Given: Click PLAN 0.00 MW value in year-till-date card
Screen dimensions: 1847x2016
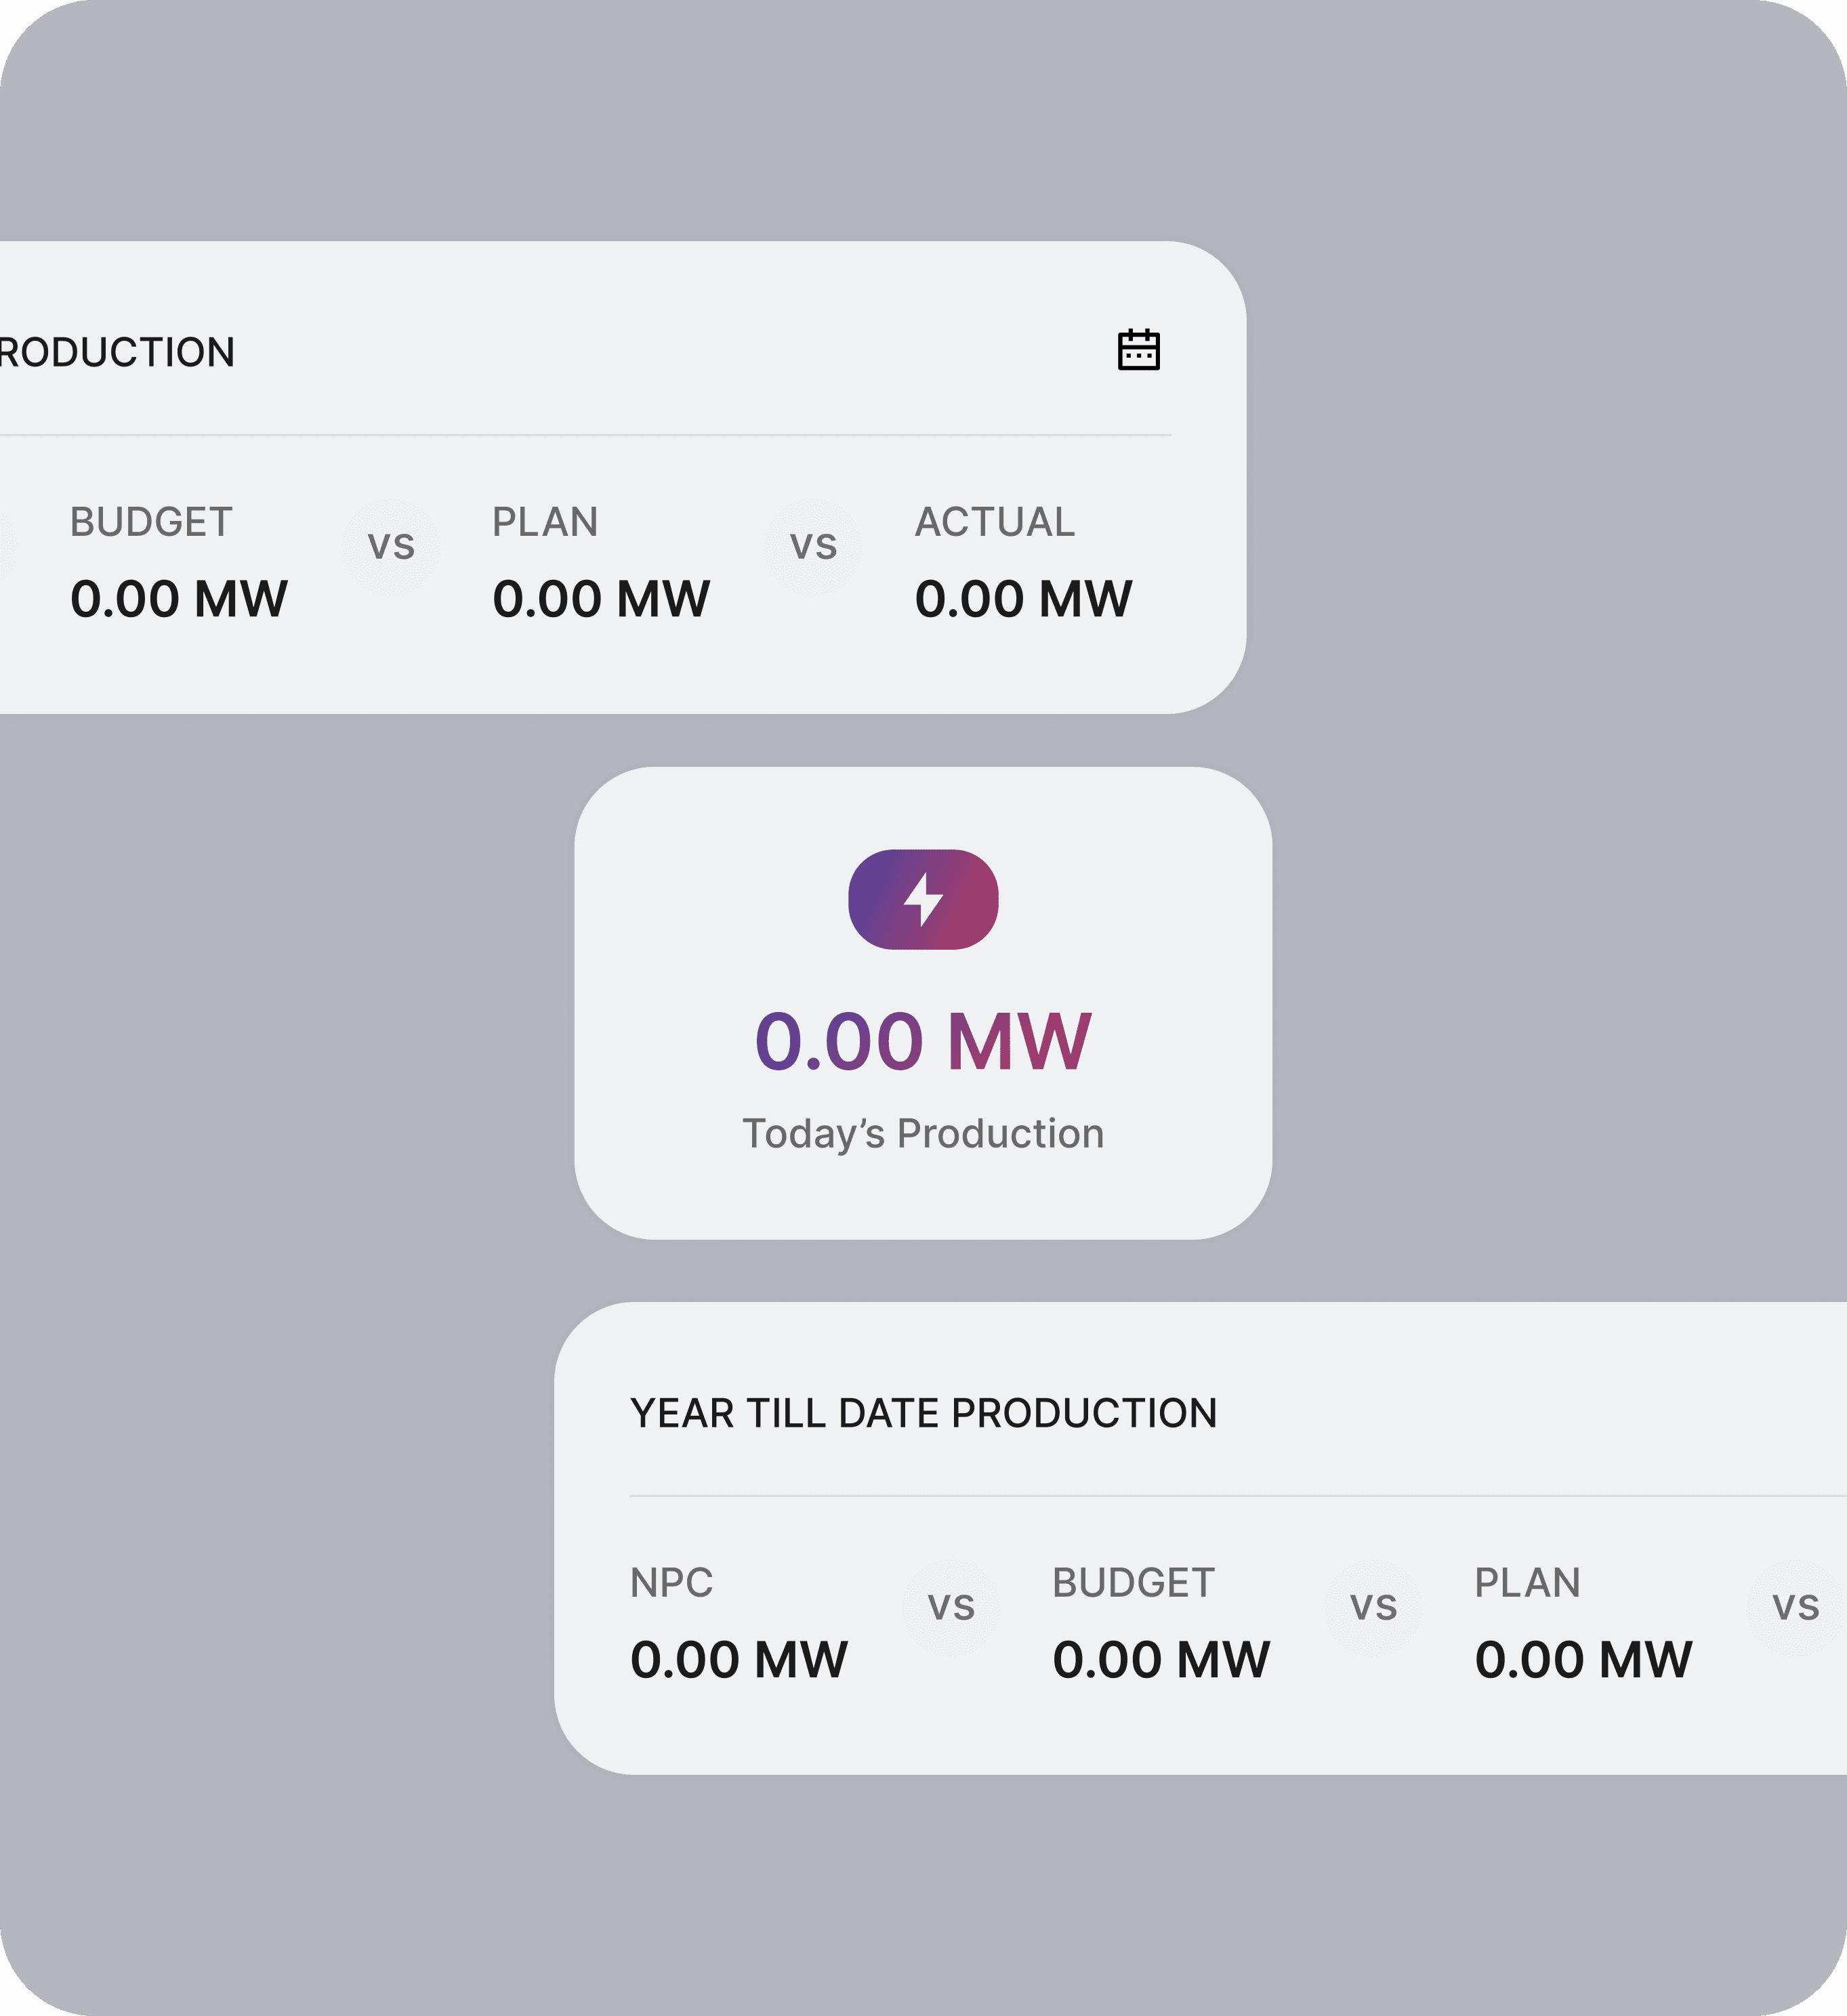Looking at the screenshot, I should click(1583, 1660).
